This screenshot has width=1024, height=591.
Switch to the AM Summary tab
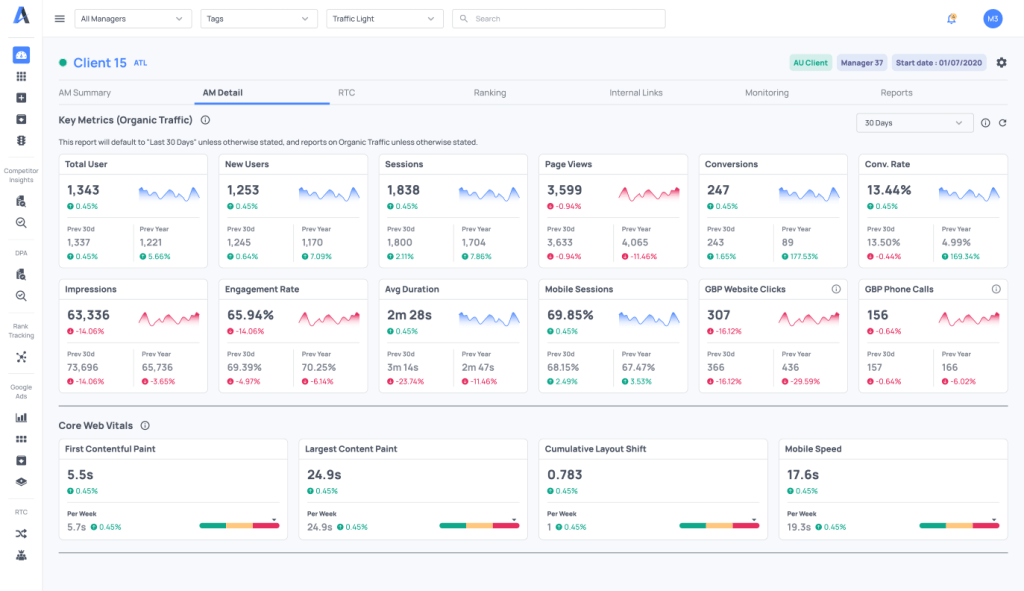(85, 93)
